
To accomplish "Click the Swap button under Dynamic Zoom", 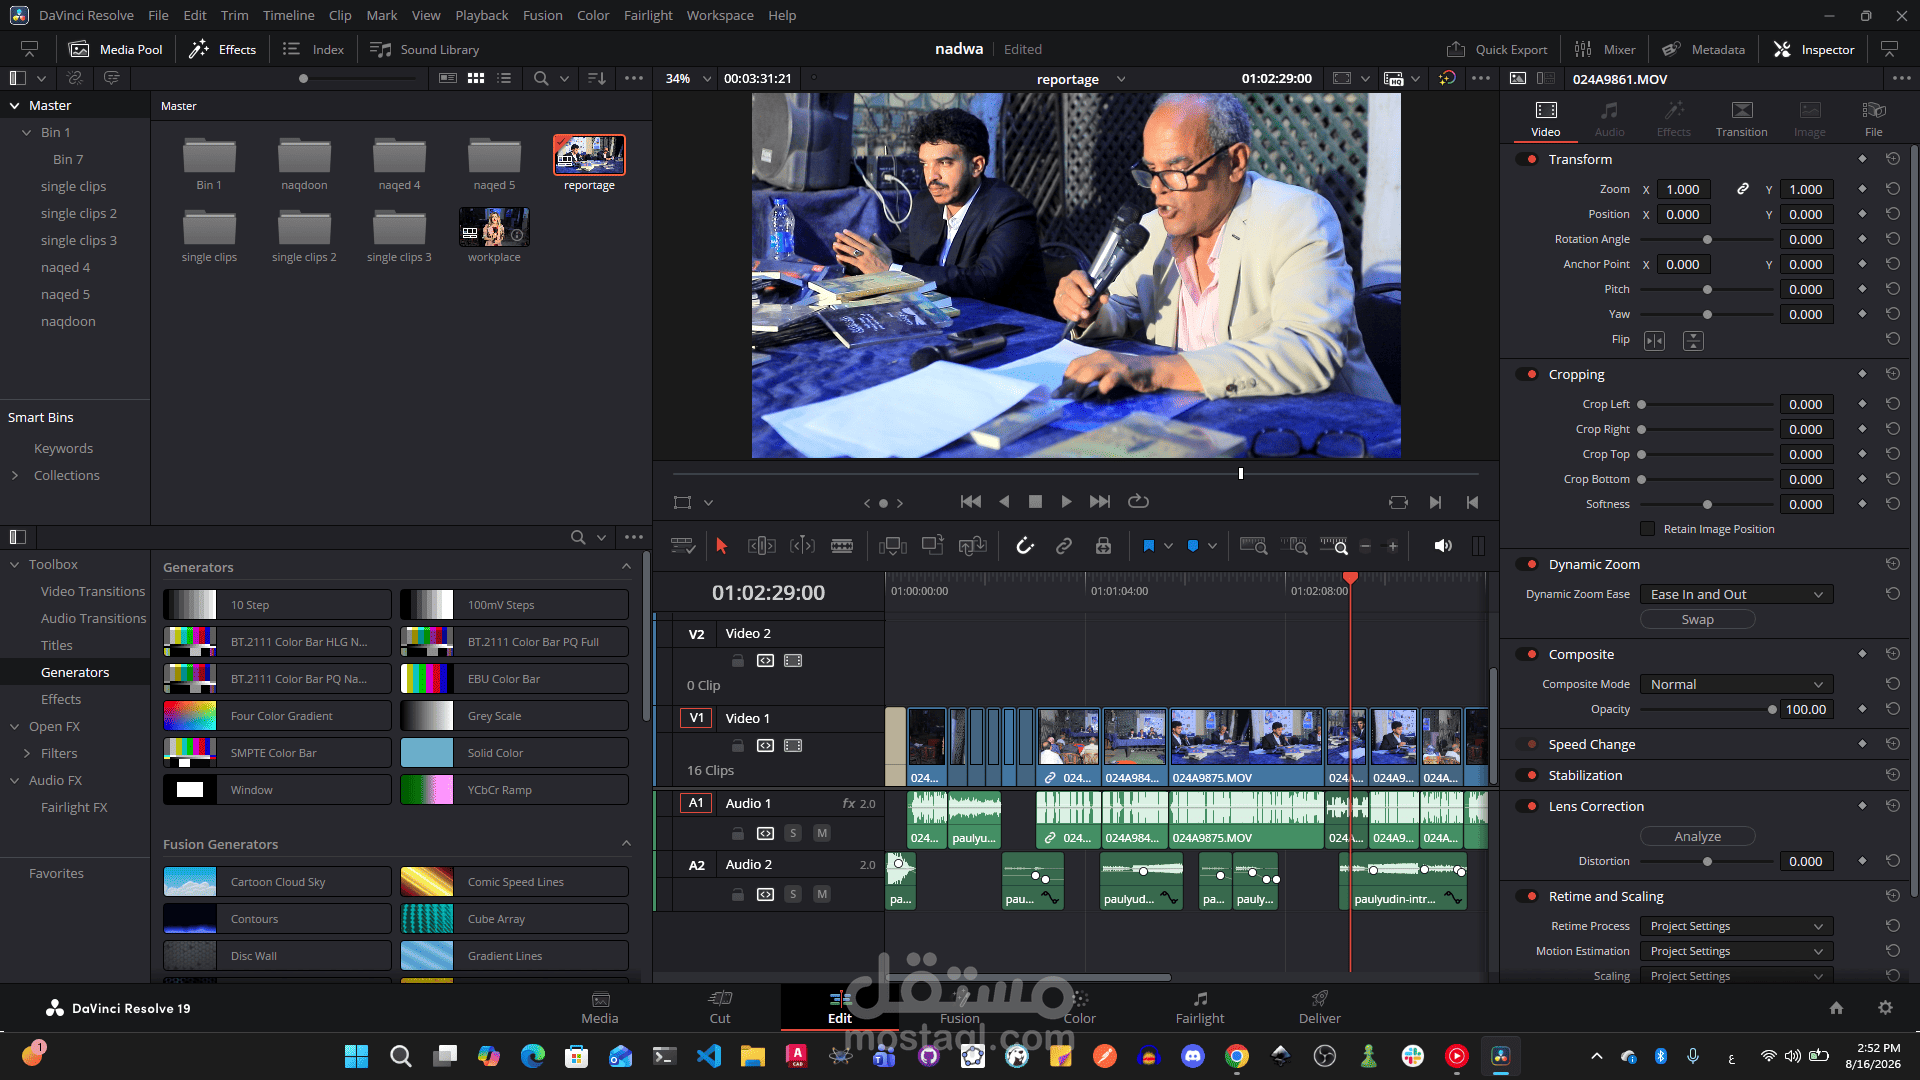I will (x=1697, y=620).
